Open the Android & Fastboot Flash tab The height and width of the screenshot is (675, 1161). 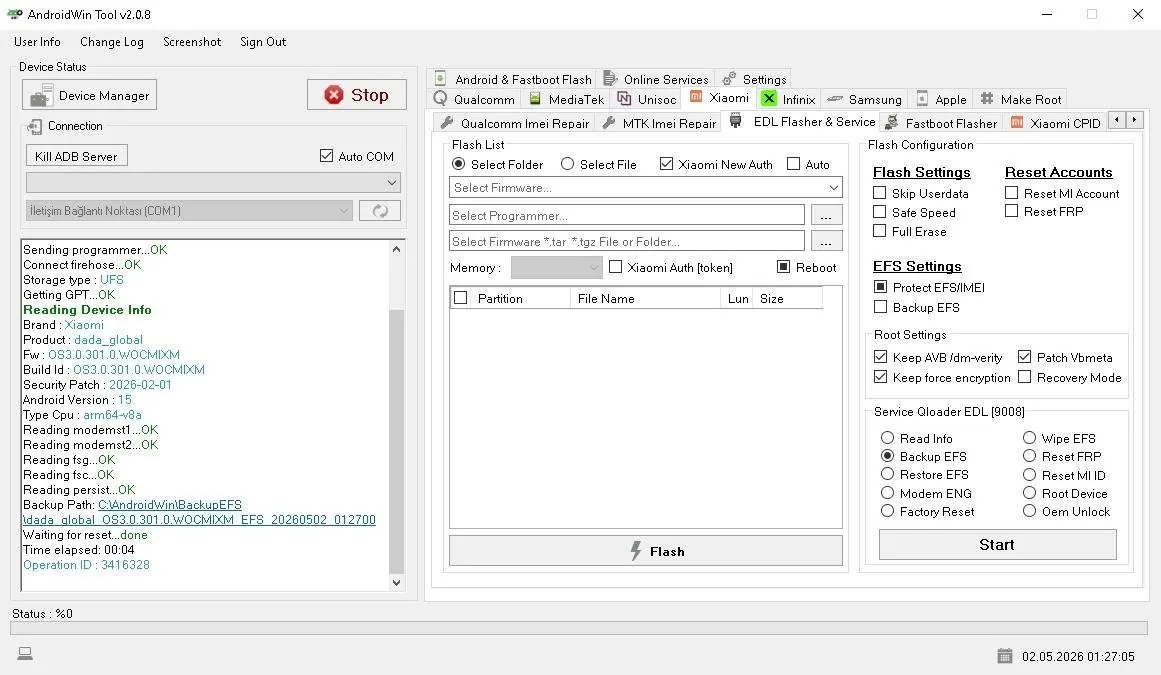pyautogui.click(x=513, y=79)
